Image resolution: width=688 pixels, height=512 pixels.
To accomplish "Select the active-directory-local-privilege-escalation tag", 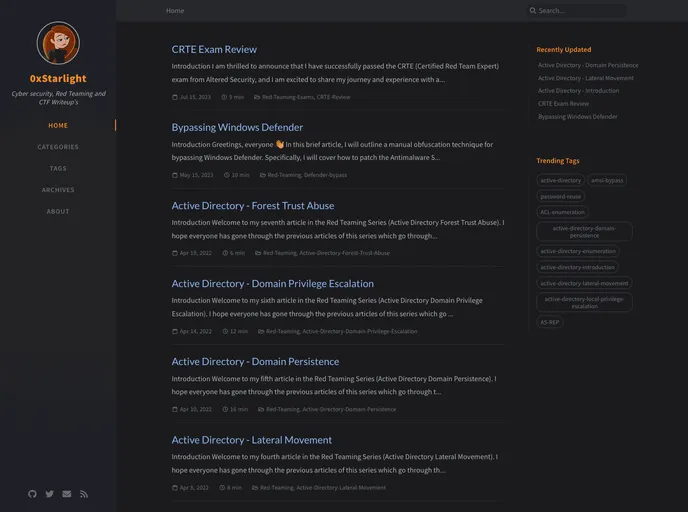I will tap(584, 302).
